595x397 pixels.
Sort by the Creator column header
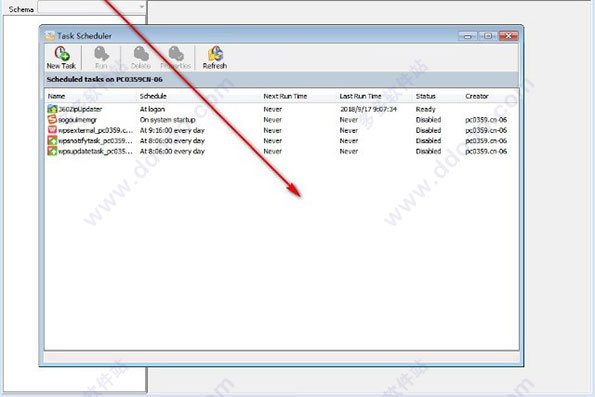tap(477, 96)
